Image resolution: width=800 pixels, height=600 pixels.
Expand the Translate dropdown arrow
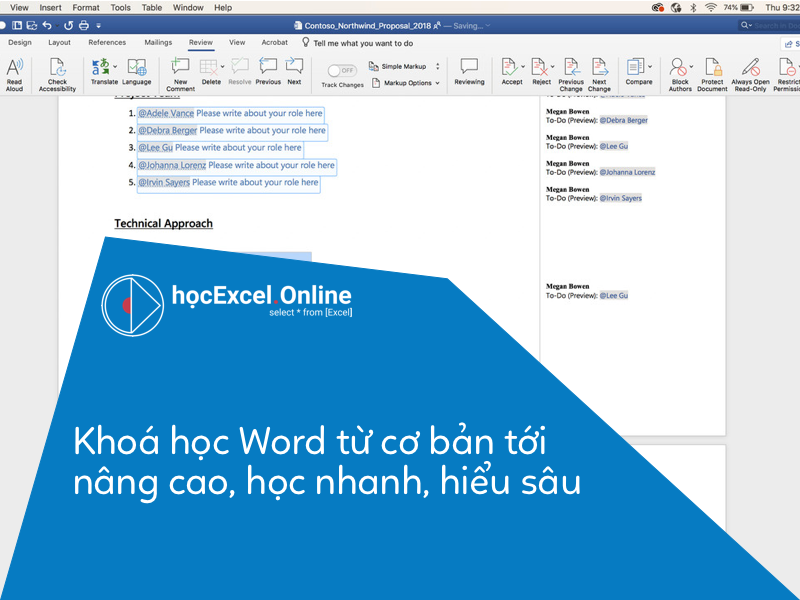(115, 66)
